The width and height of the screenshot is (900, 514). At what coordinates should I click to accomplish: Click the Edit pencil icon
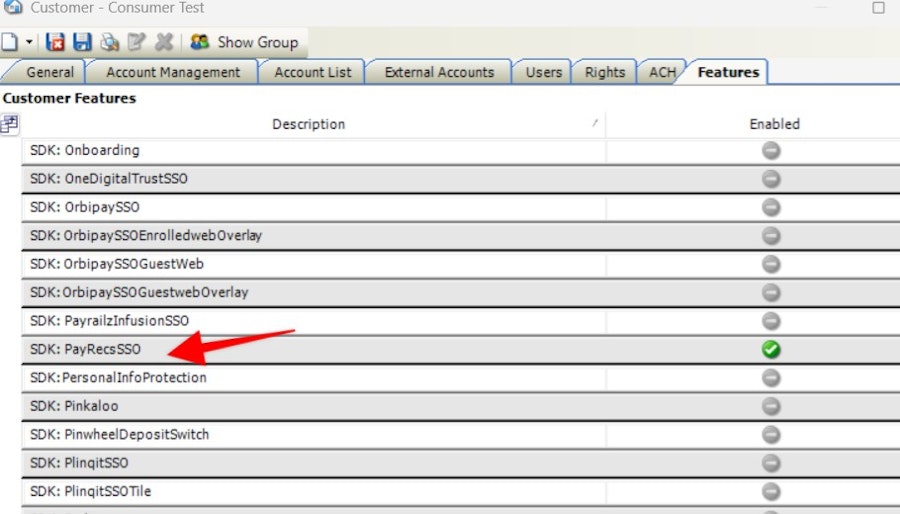tap(136, 42)
